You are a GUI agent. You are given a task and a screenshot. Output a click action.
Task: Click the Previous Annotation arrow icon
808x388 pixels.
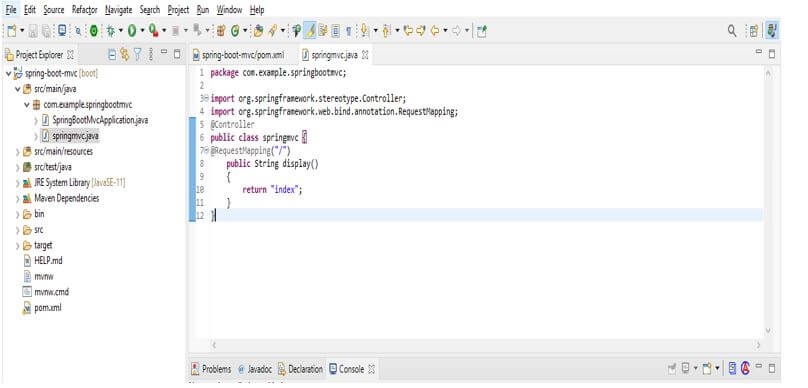[386, 31]
